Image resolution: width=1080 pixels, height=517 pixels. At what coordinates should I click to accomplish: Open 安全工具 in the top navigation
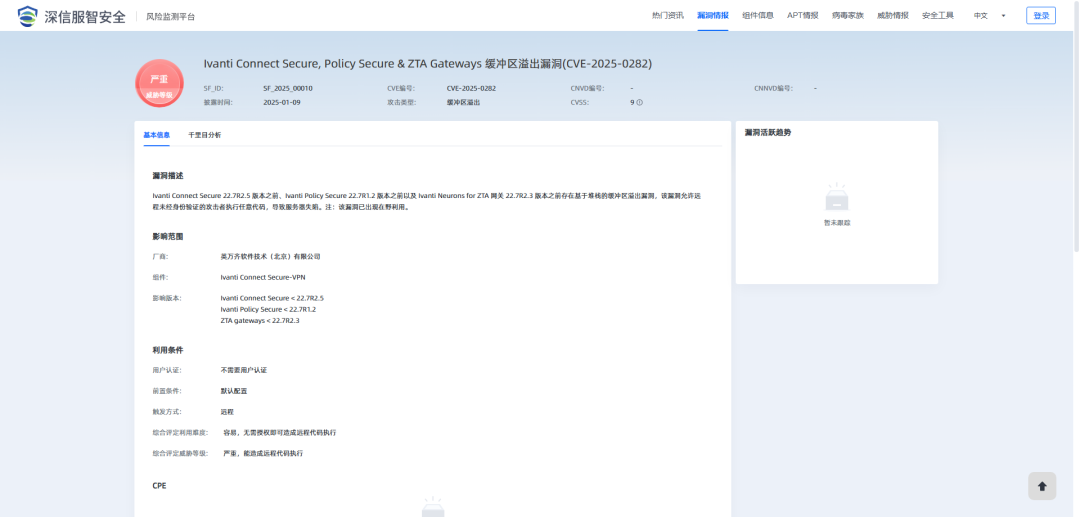coord(937,15)
